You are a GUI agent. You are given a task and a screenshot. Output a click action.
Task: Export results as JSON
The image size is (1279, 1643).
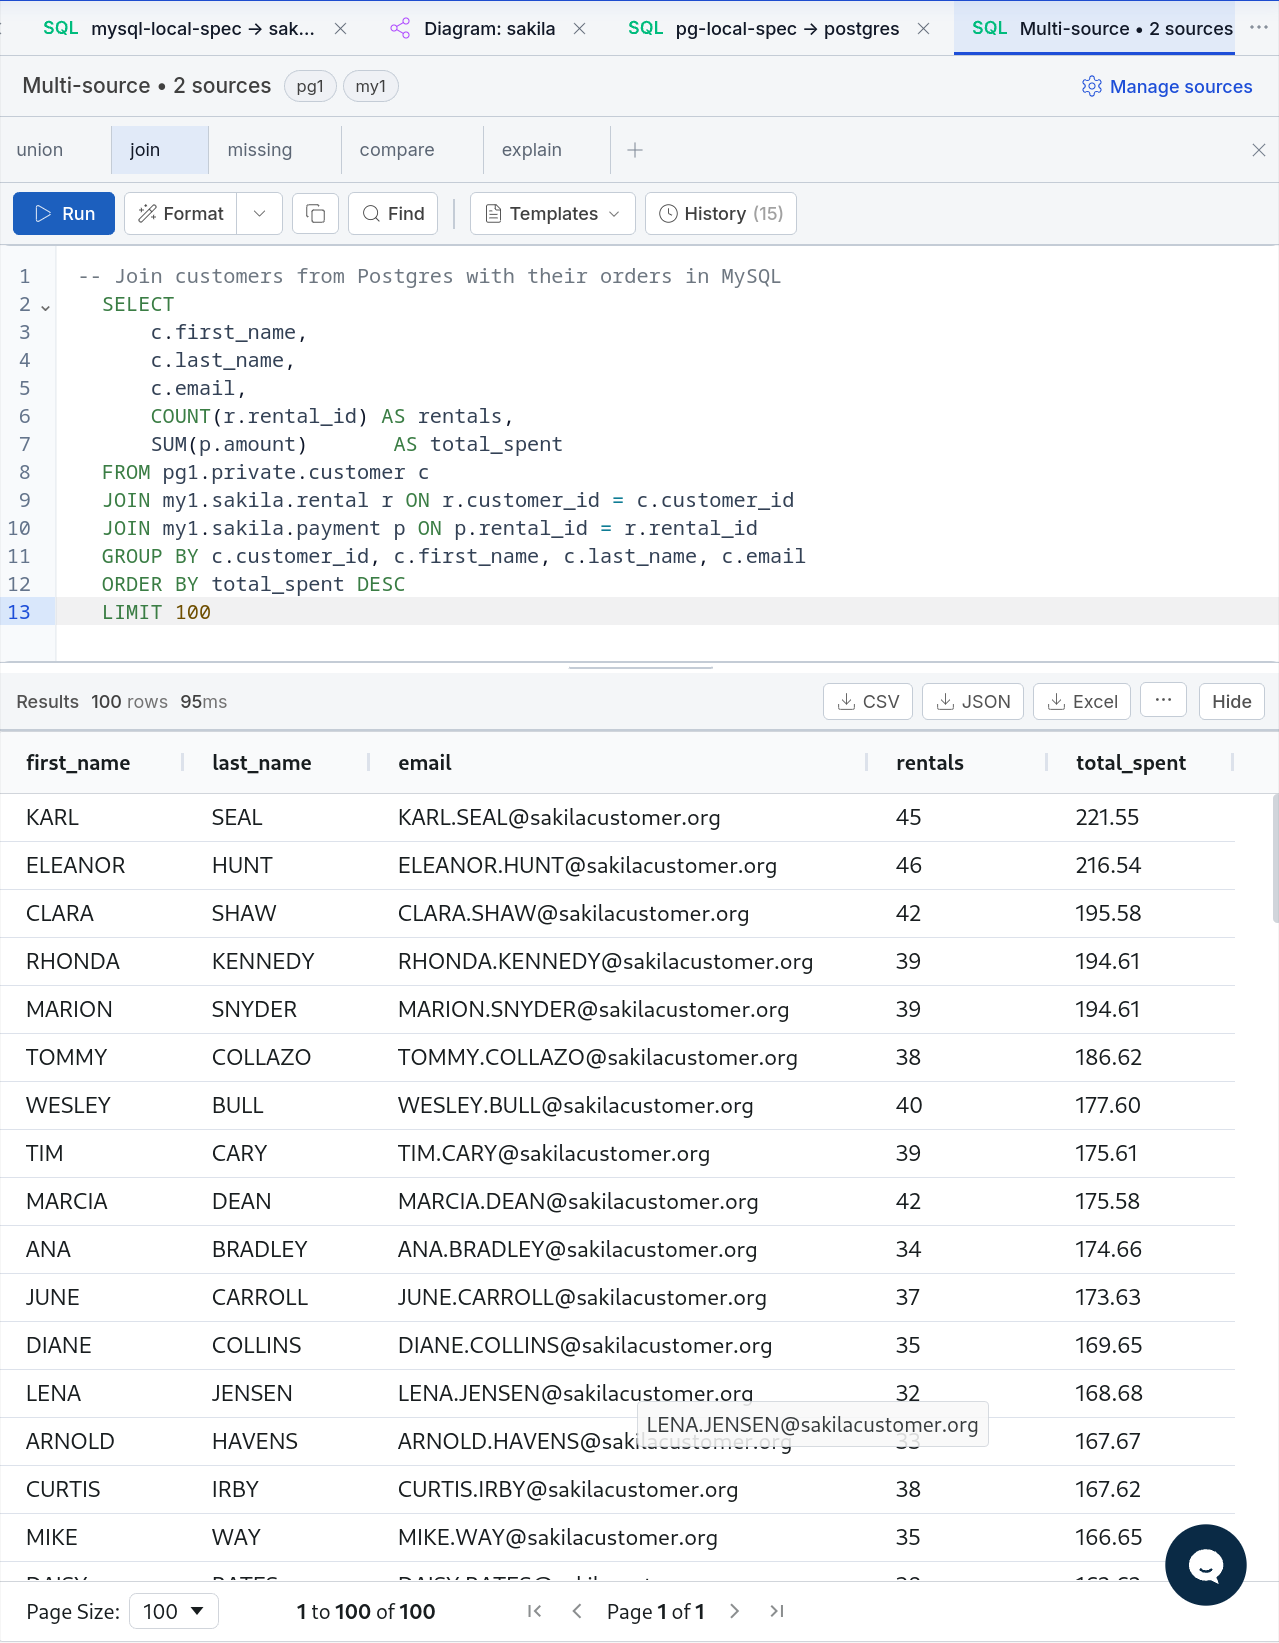973,702
